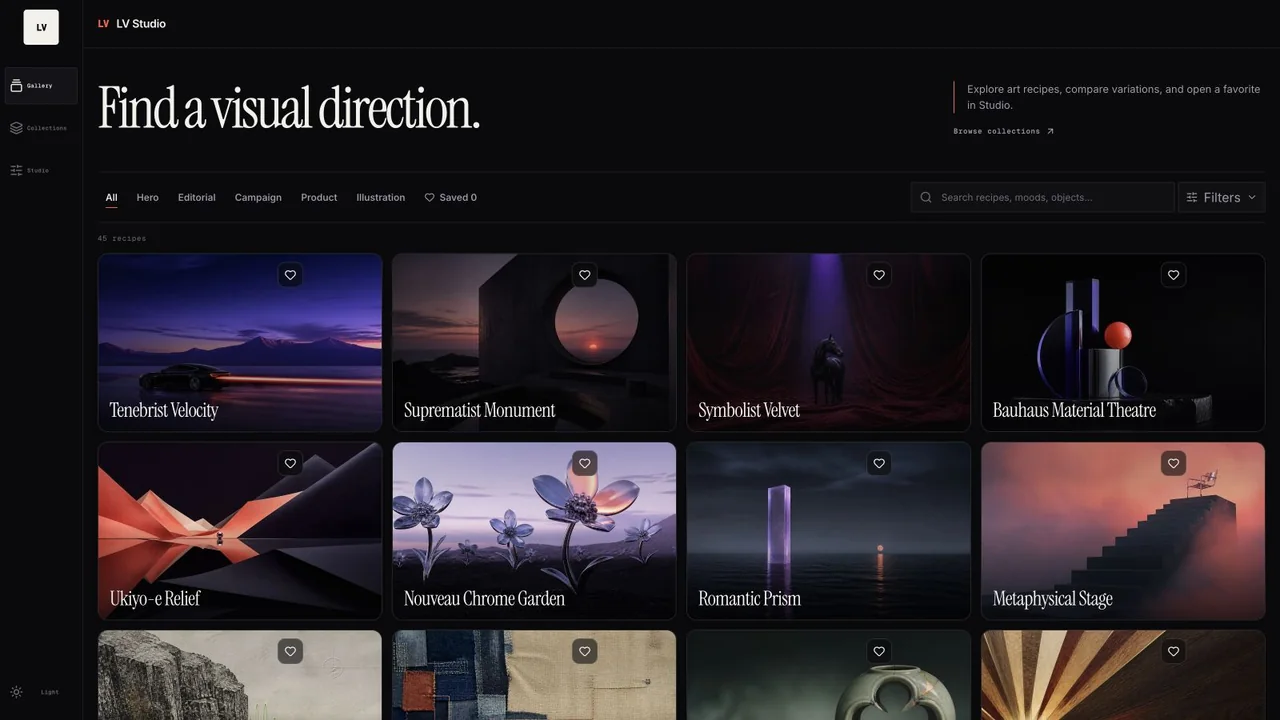Filter by the Product tab
The width and height of the screenshot is (1280, 720).
tap(319, 198)
